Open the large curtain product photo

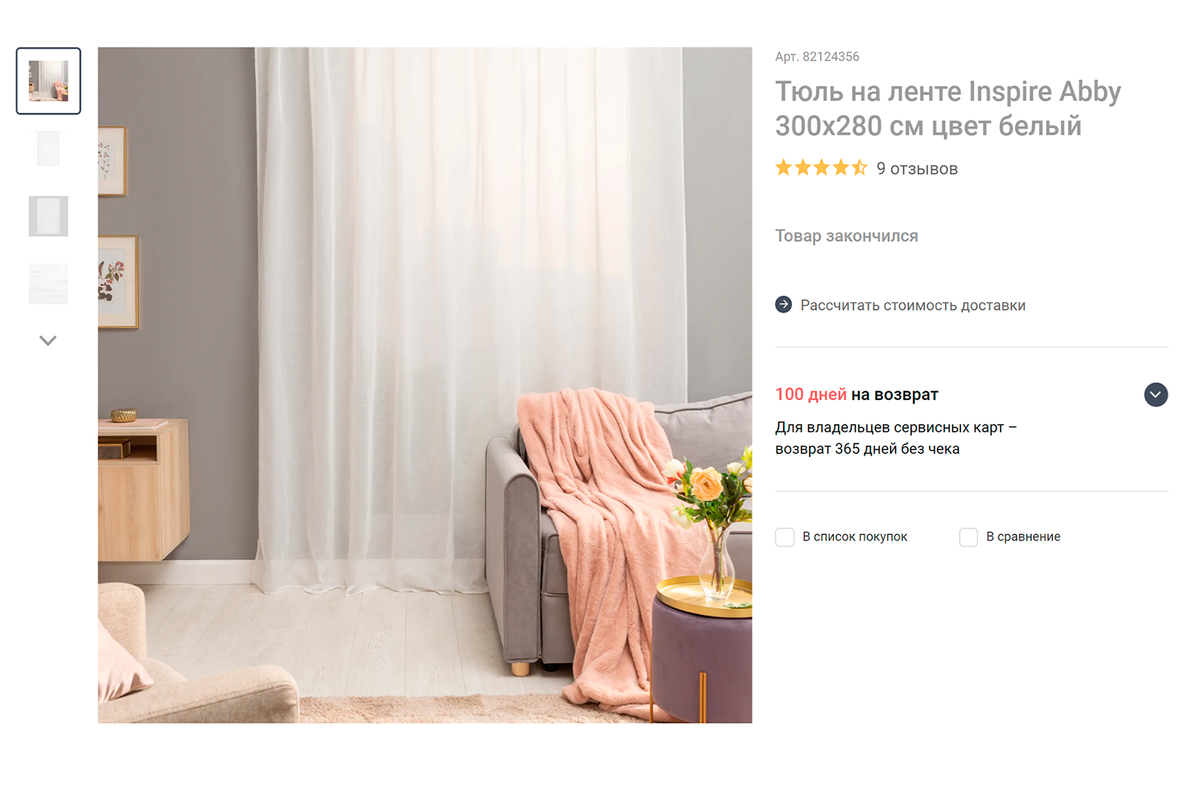pyautogui.click(x=425, y=385)
